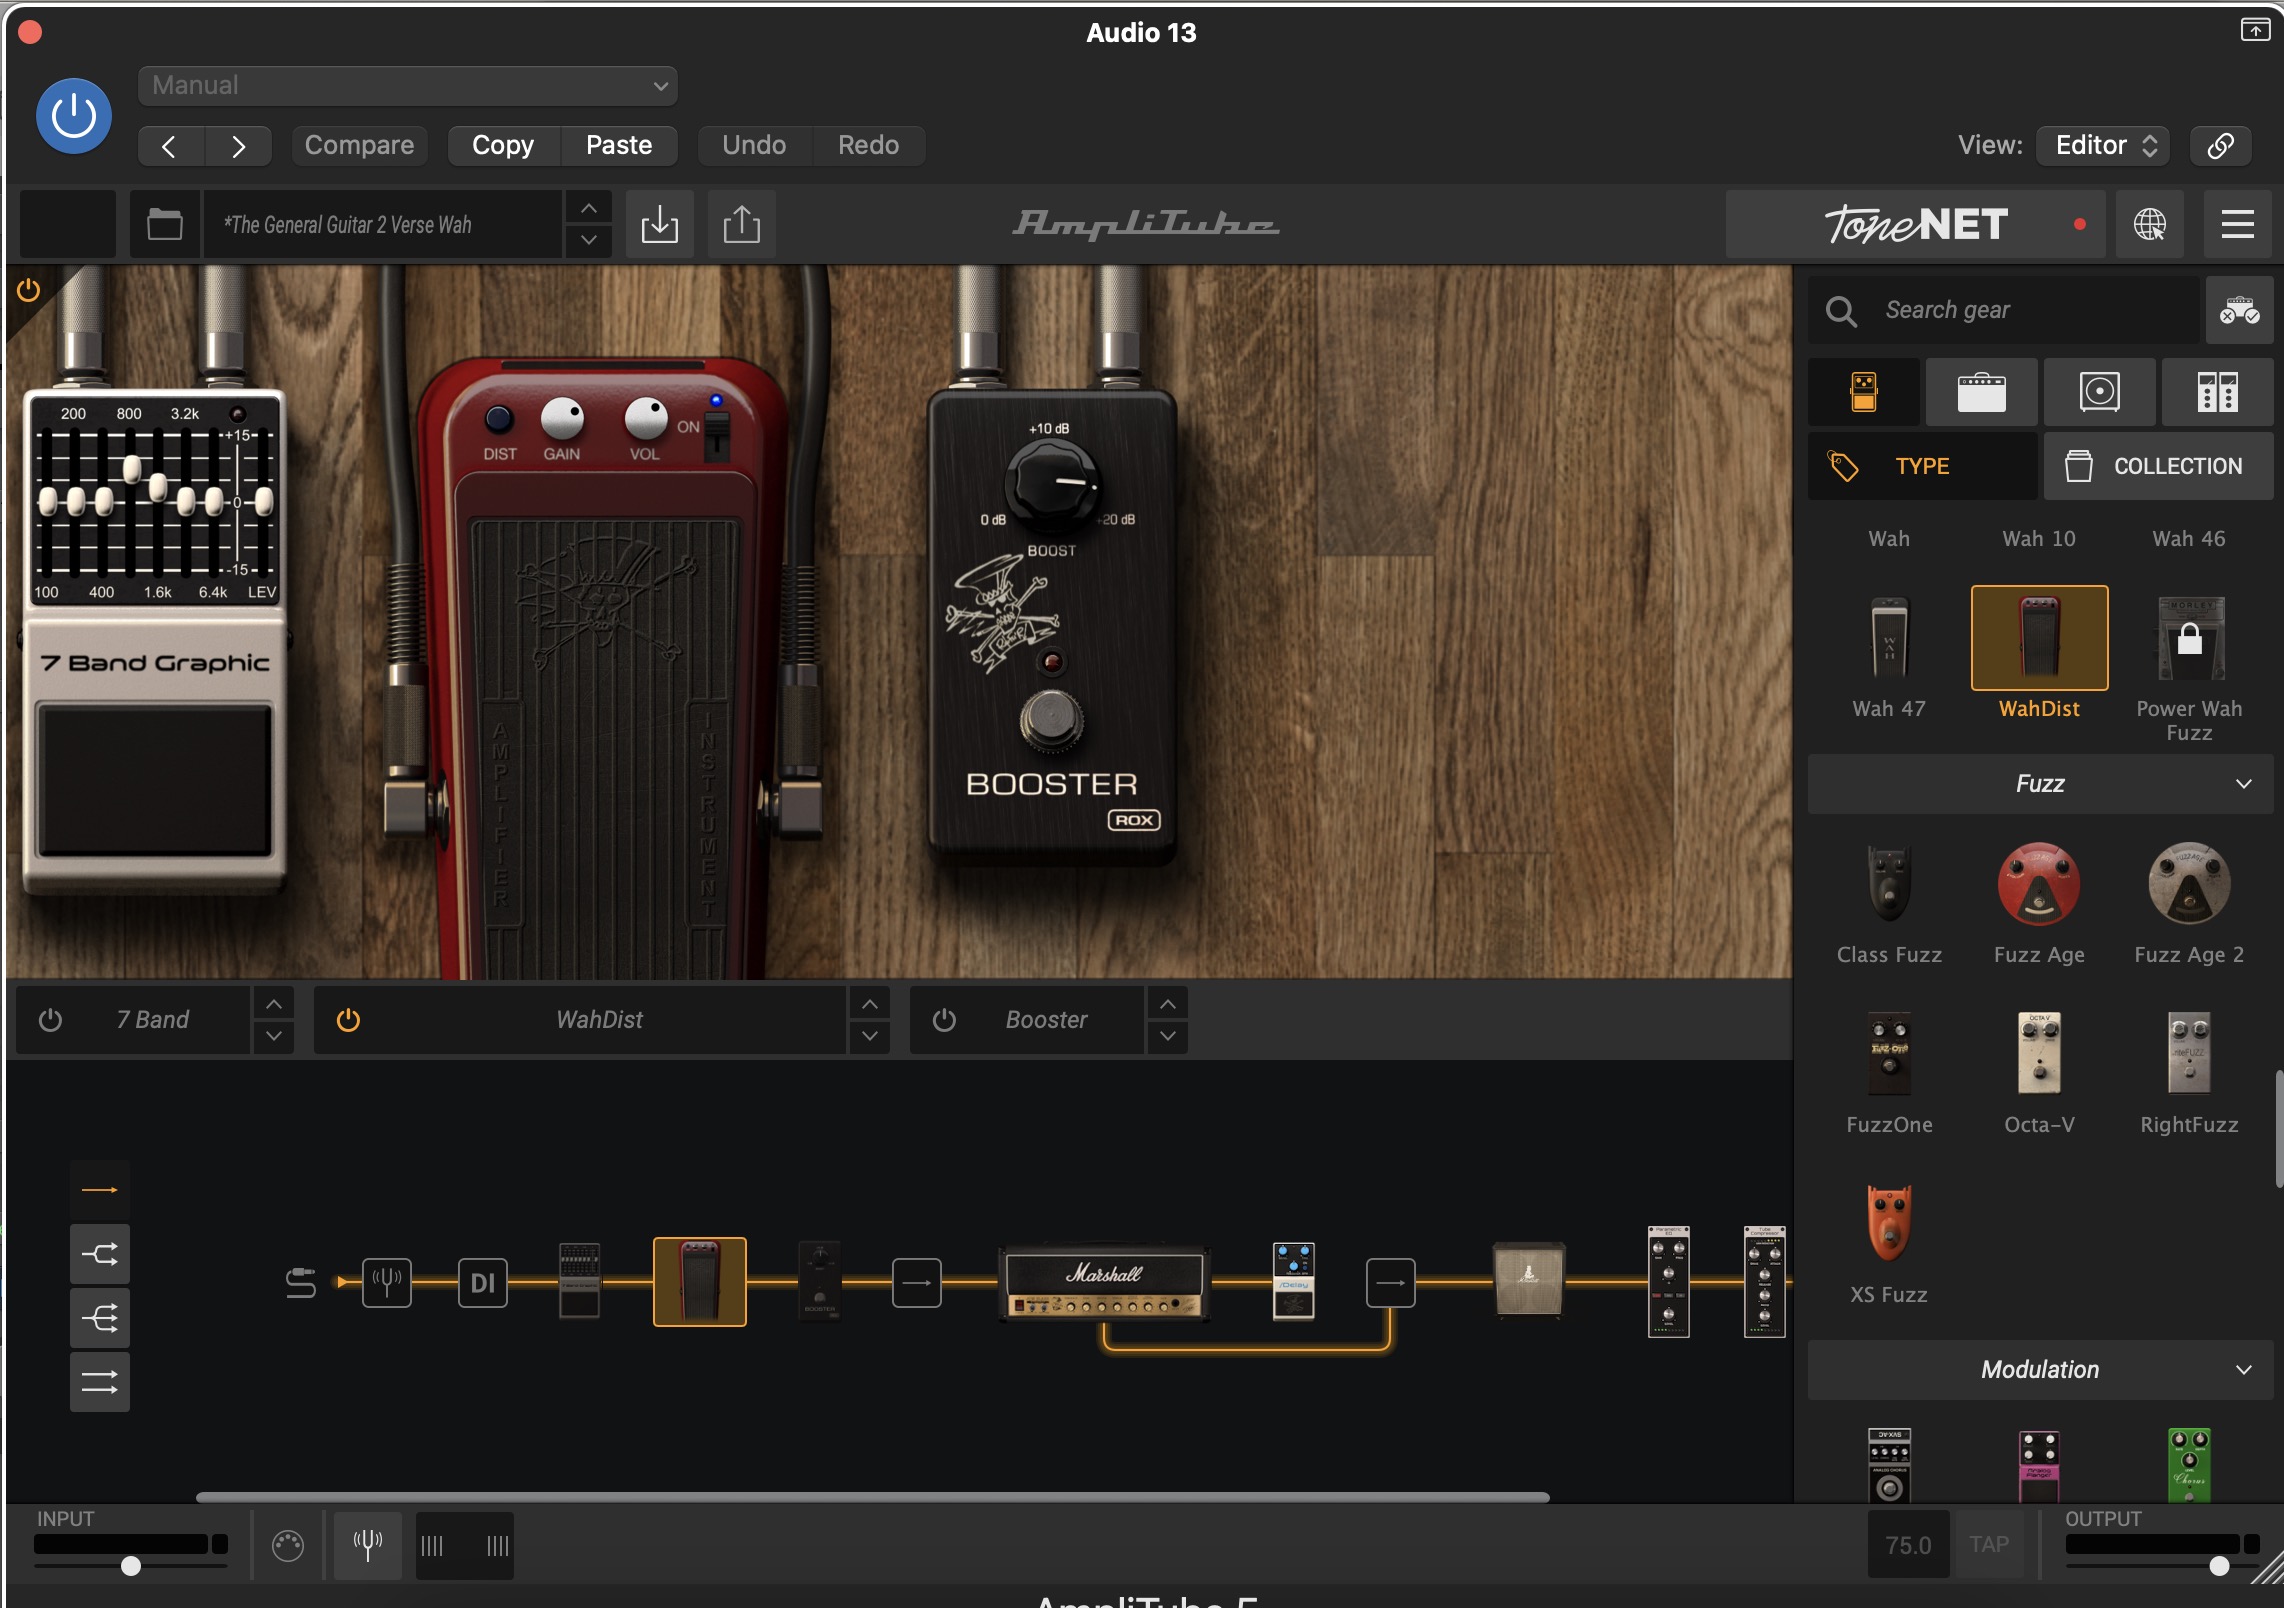This screenshot has width=2284, height=1608.
Task: Step to next preset with down arrow
Action: [589, 240]
